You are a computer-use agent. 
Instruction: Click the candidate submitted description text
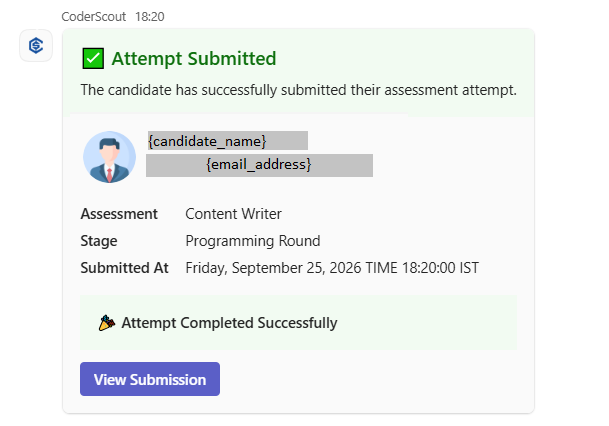tap(299, 90)
